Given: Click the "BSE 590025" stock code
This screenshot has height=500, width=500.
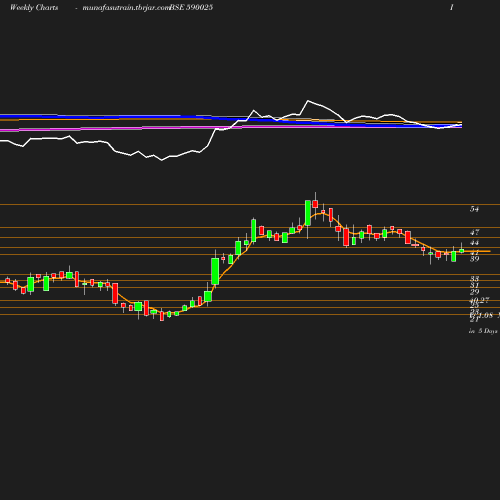Looking at the screenshot, I should point(191,8).
